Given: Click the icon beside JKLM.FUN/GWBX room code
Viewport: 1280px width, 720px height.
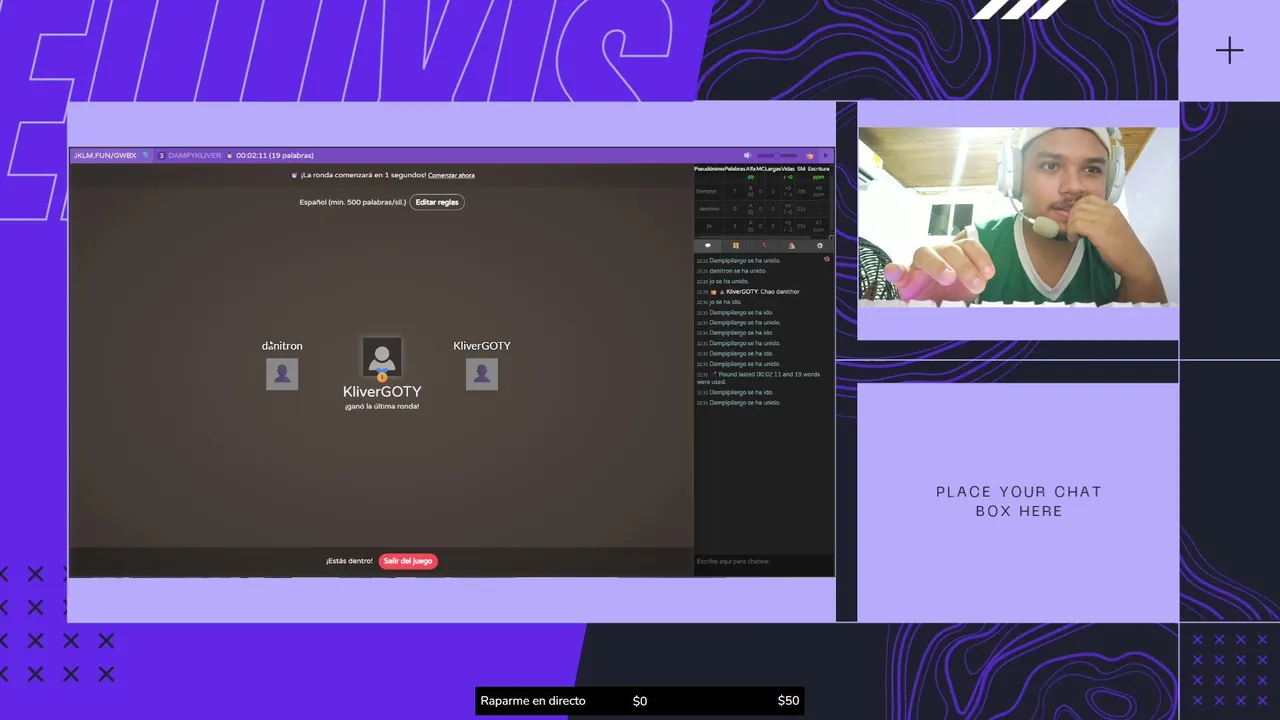Looking at the screenshot, I should [145, 155].
